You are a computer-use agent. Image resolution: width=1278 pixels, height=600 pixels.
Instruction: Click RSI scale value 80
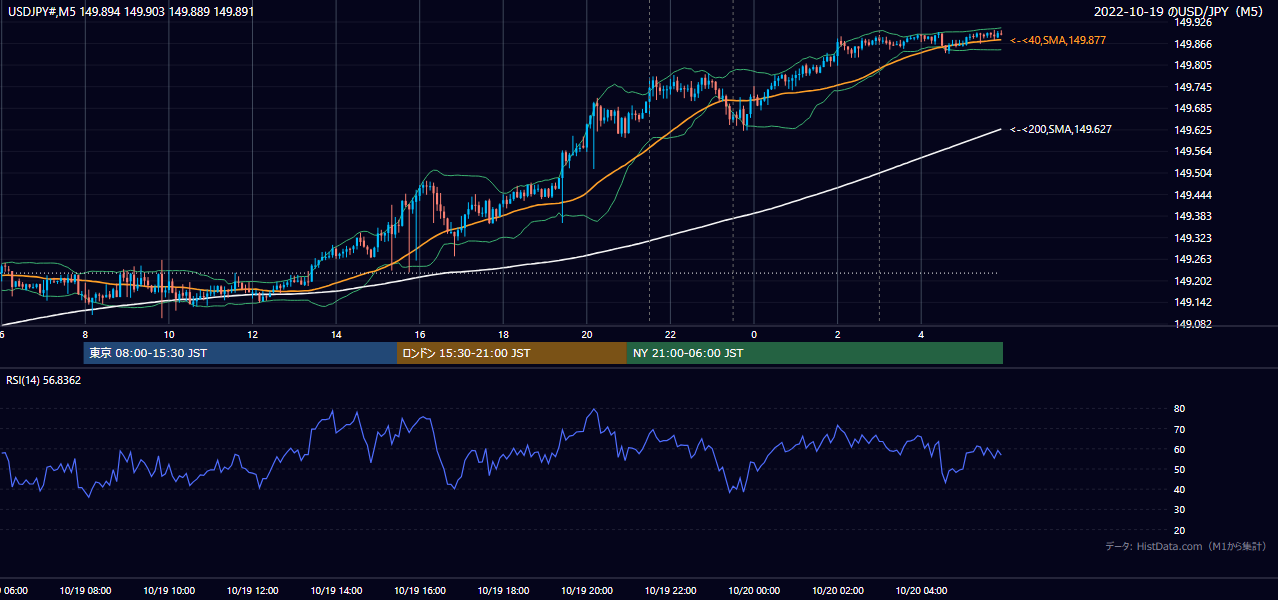click(x=1179, y=409)
